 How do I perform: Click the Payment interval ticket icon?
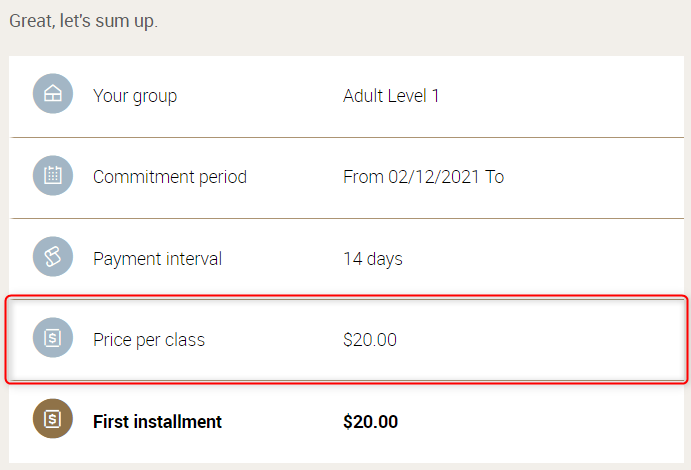pyautogui.click(x=53, y=258)
